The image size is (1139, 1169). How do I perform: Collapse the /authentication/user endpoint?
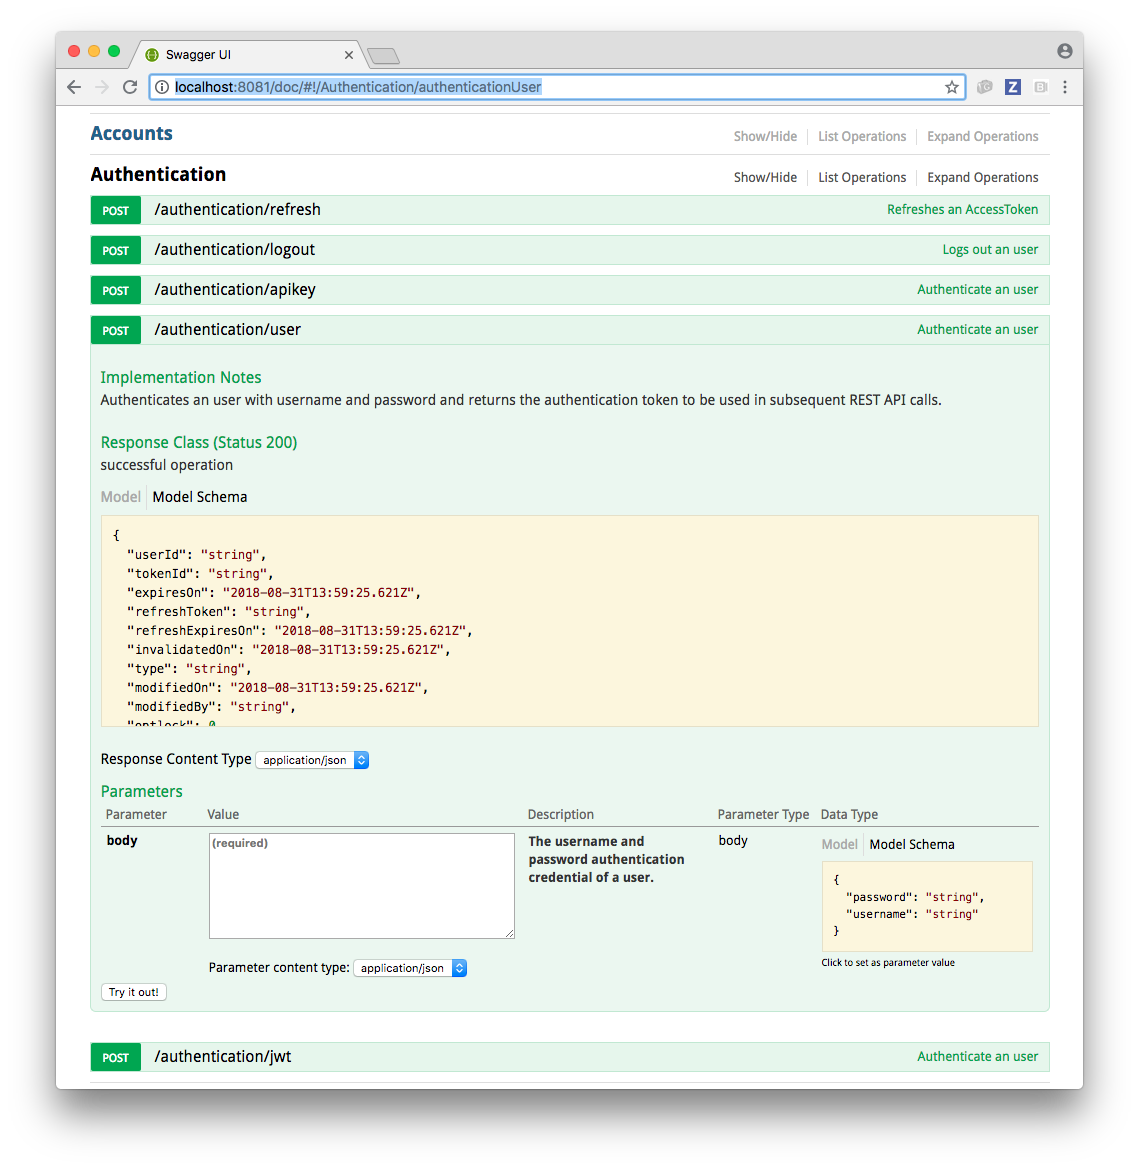(x=227, y=330)
